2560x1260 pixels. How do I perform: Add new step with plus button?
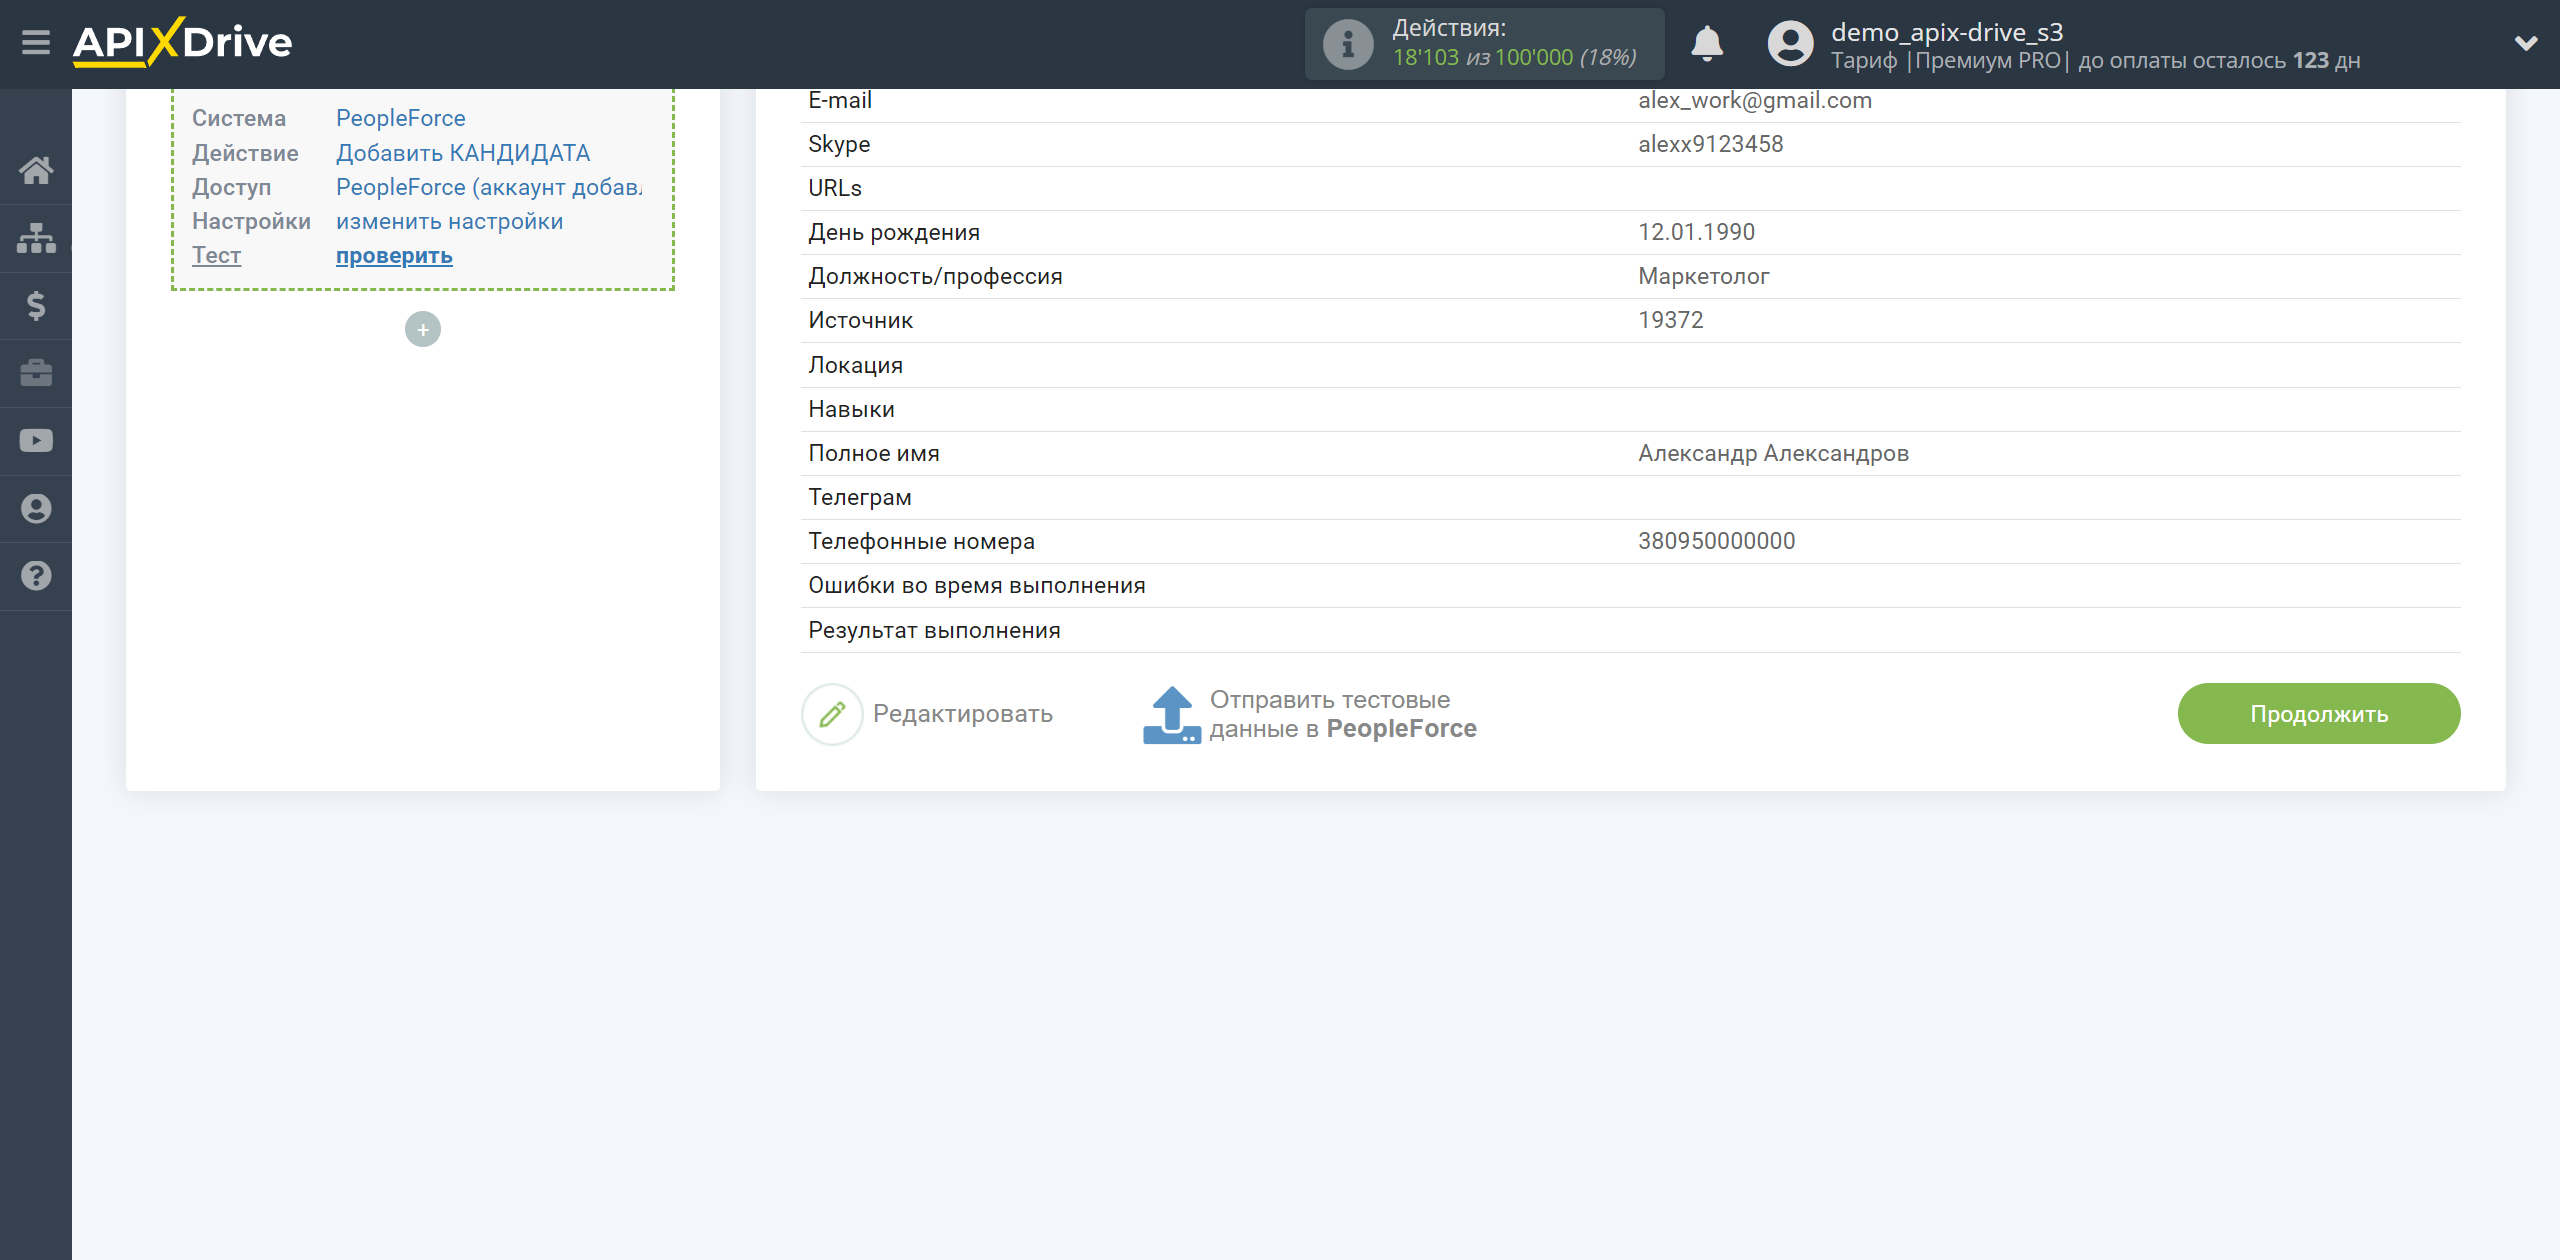point(423,329)
